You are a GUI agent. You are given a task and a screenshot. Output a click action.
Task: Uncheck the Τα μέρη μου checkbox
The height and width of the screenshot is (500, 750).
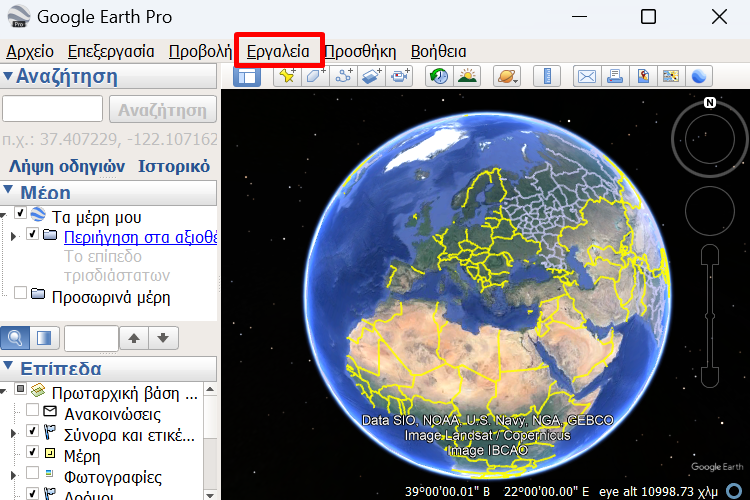pos(20,212)
